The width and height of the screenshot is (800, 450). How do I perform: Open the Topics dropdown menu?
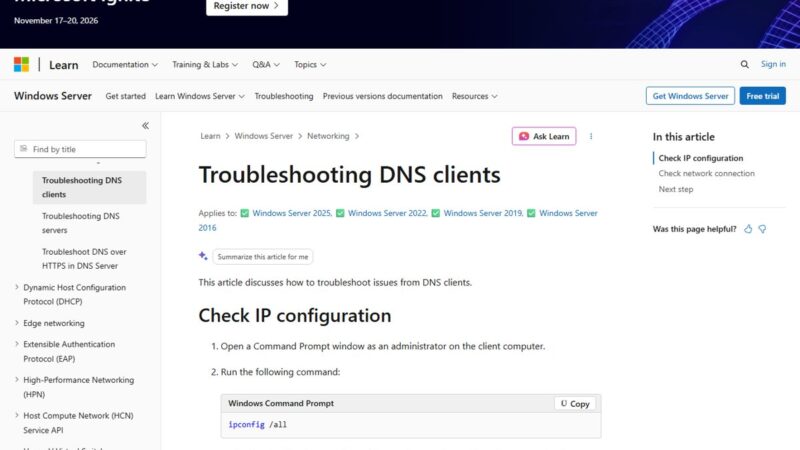(310, 65)
